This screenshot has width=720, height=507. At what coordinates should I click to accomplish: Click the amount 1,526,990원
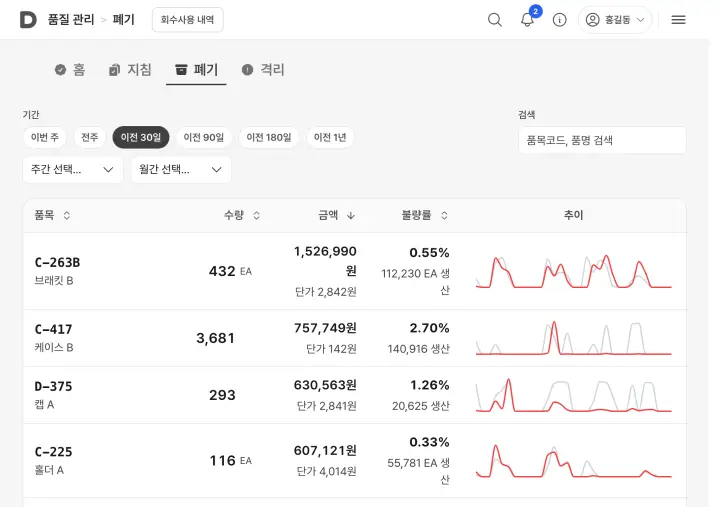[325, 261]
